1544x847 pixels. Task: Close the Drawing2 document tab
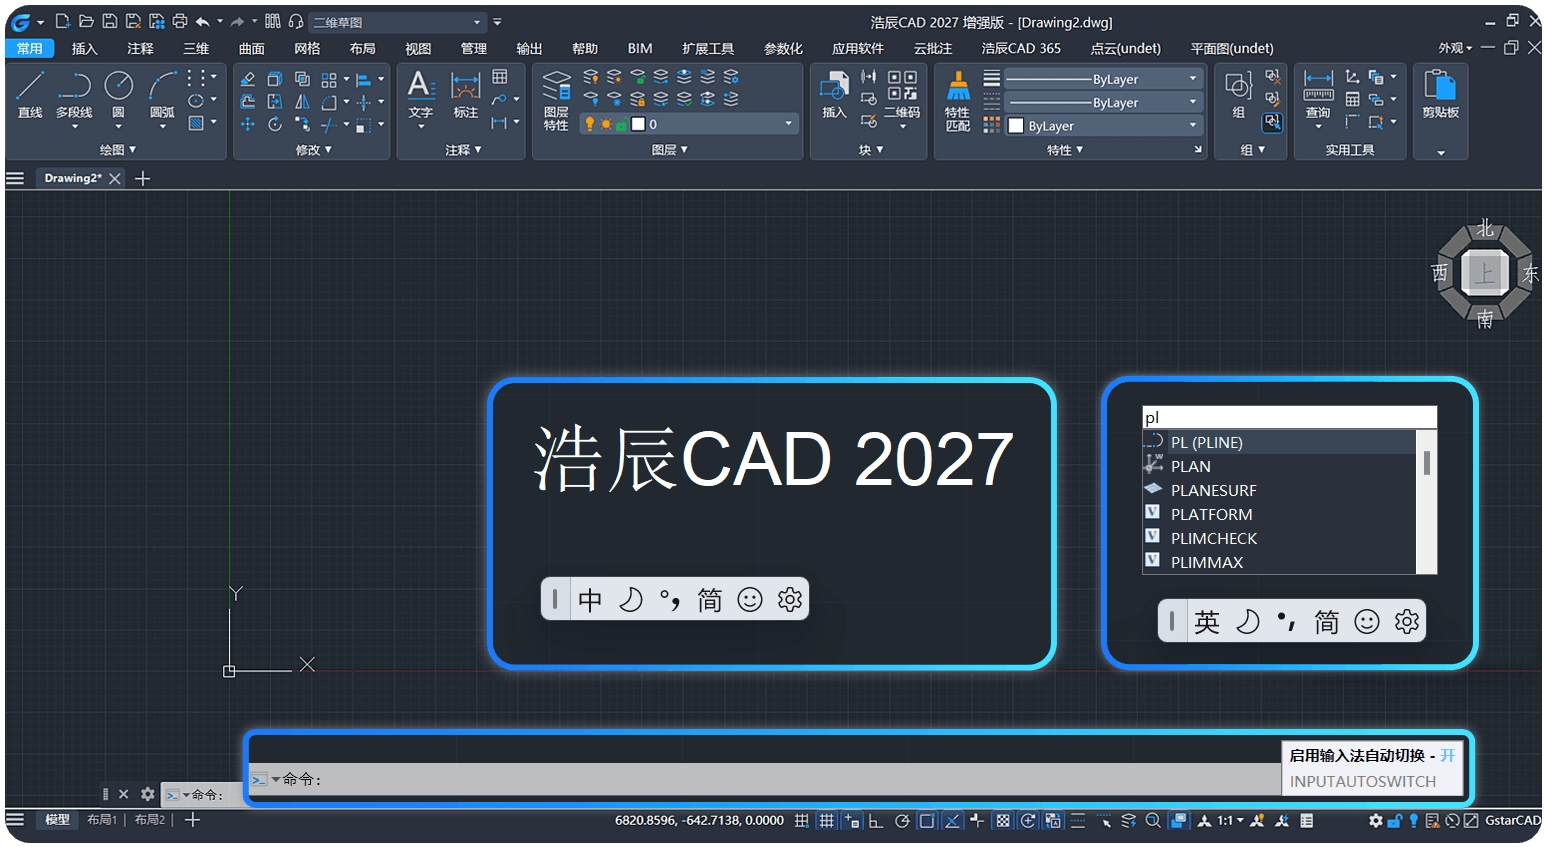point(115,178)
